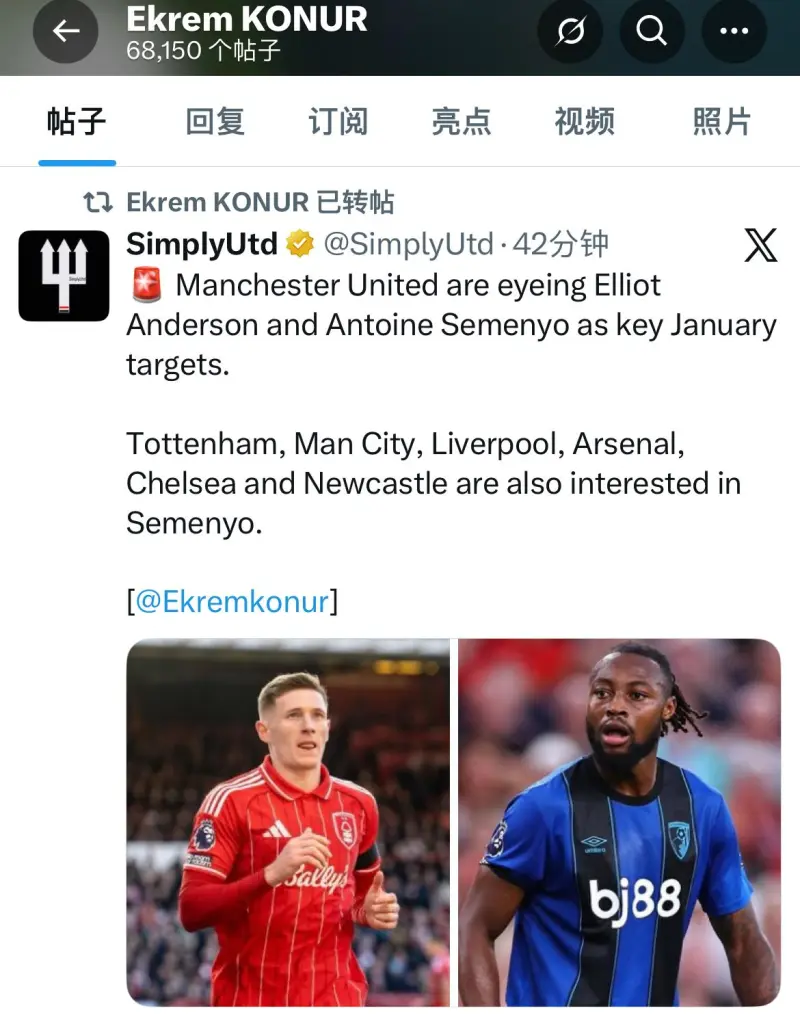800x1019 pixels.
Task: Switch to the 订阅 tab
Action: (338, 122)
